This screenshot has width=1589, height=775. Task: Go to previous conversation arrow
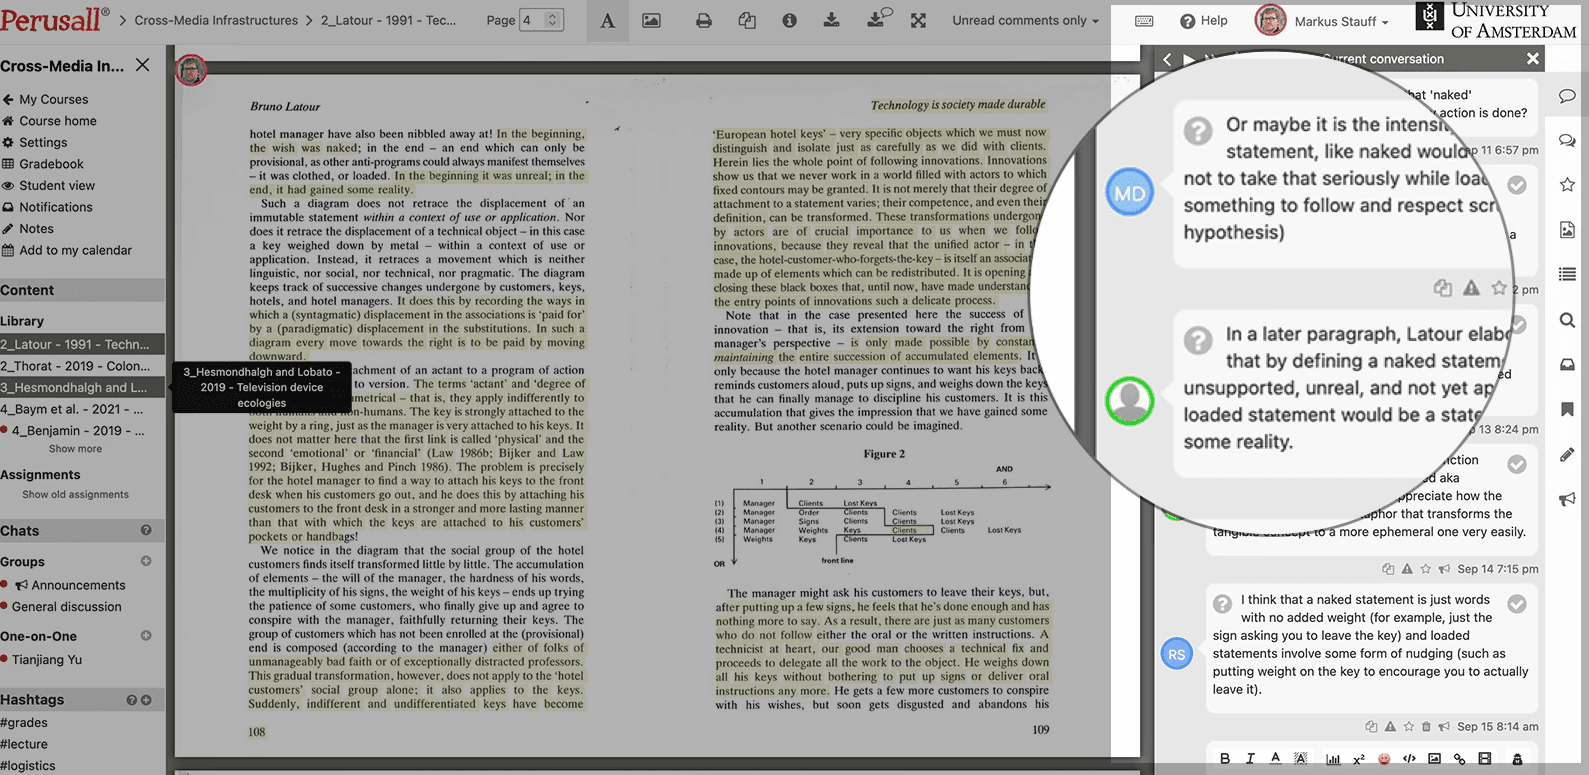[1167, 59]
